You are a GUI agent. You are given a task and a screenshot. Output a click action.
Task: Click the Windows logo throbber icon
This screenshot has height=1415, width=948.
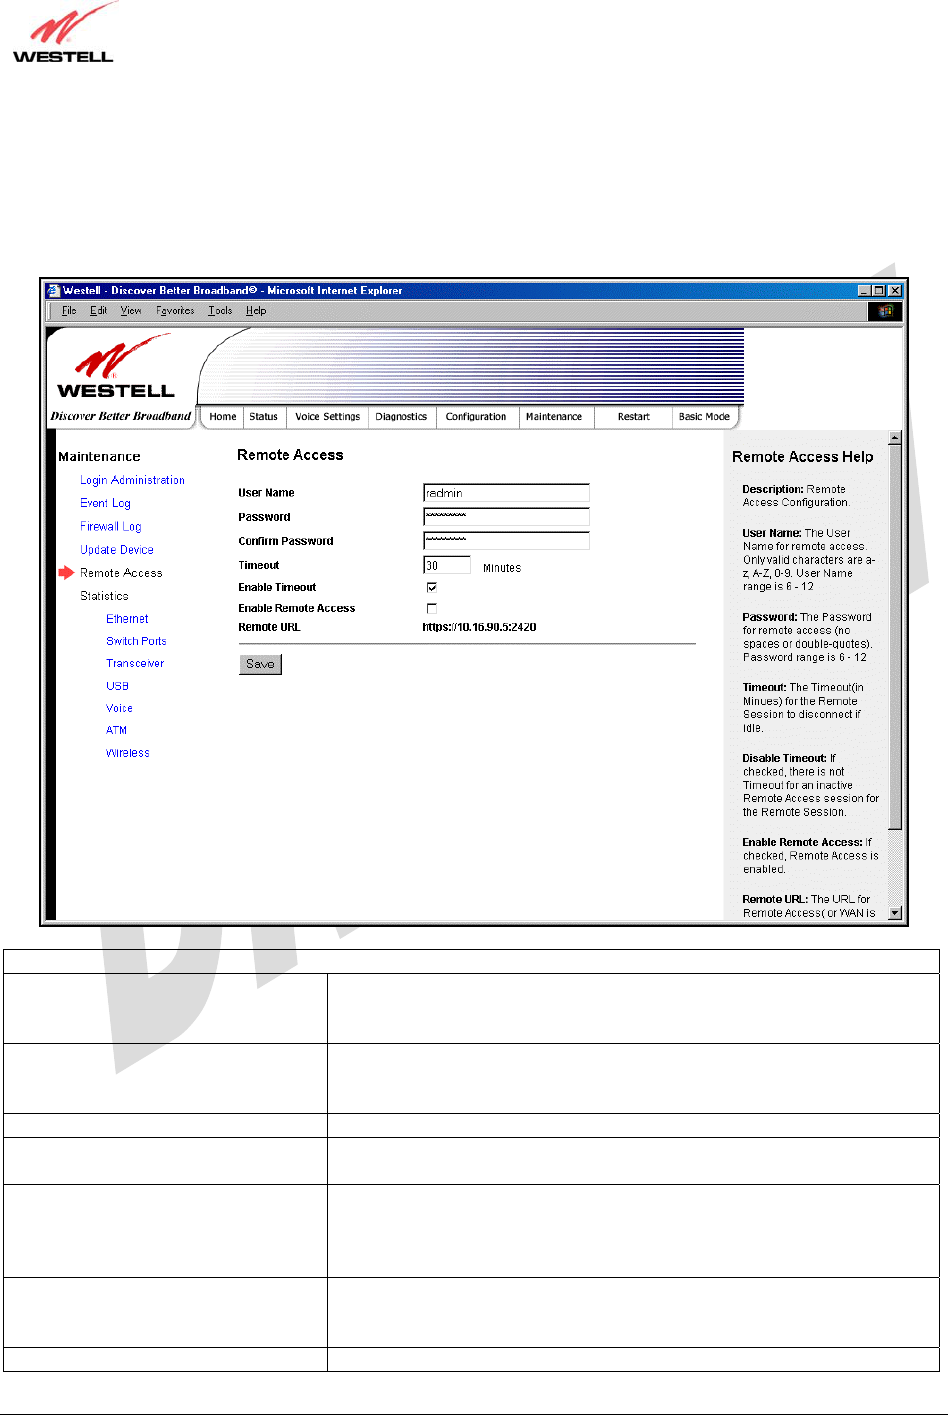(x=885, y=311)
